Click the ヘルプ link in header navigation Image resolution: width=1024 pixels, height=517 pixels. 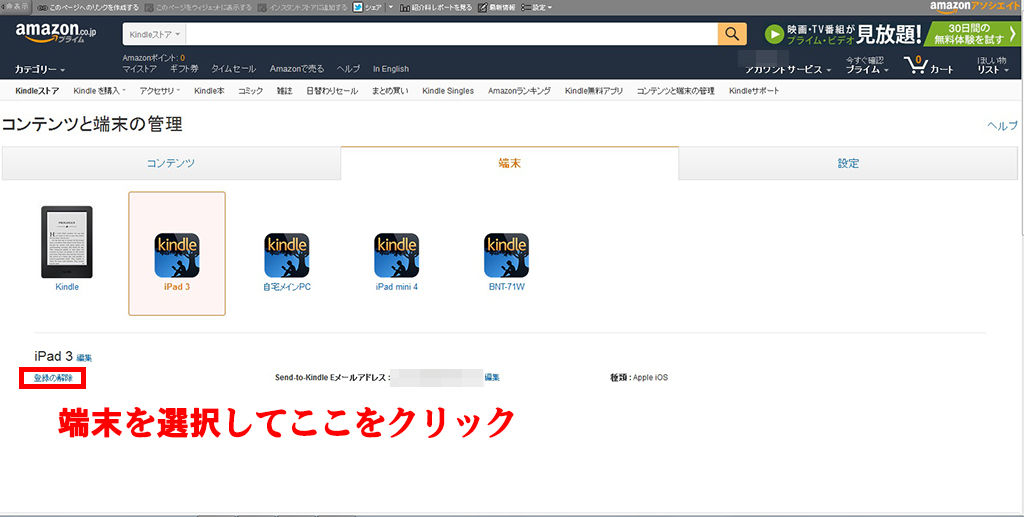(348, 69)
